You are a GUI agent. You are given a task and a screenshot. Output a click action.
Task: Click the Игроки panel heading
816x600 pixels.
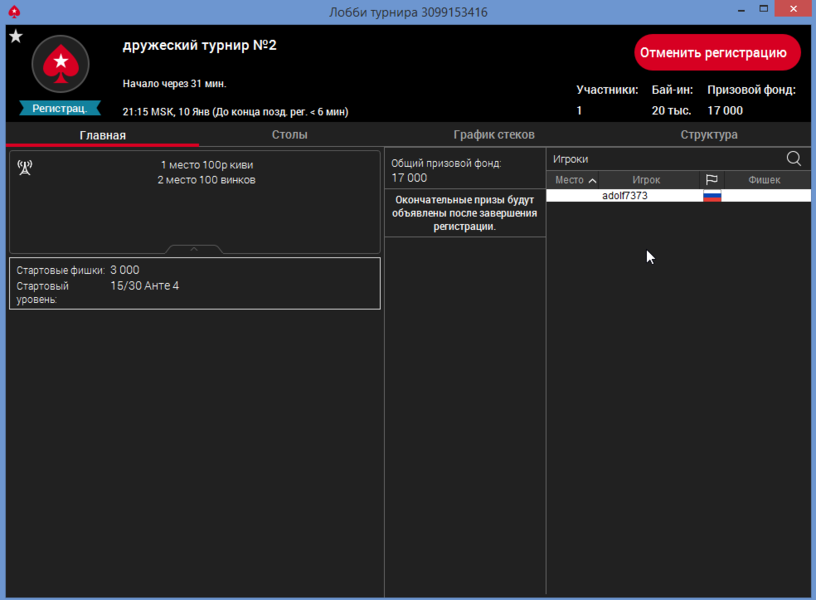point(570,159)
